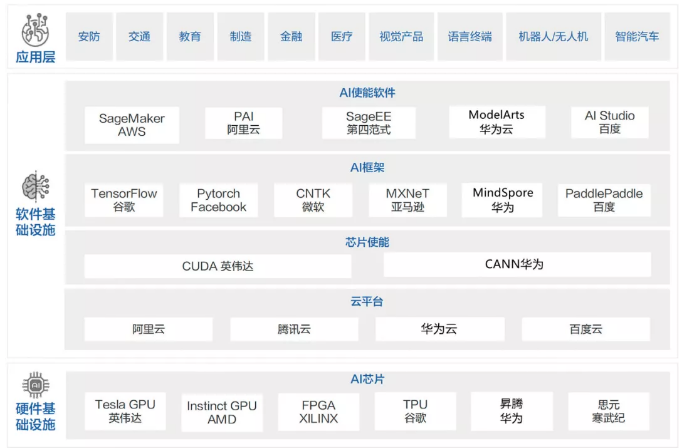Image resolution: width=679 pixels, height=448 pixels.
Task: Select the 医疗 application box
Action: coord(342,36)
